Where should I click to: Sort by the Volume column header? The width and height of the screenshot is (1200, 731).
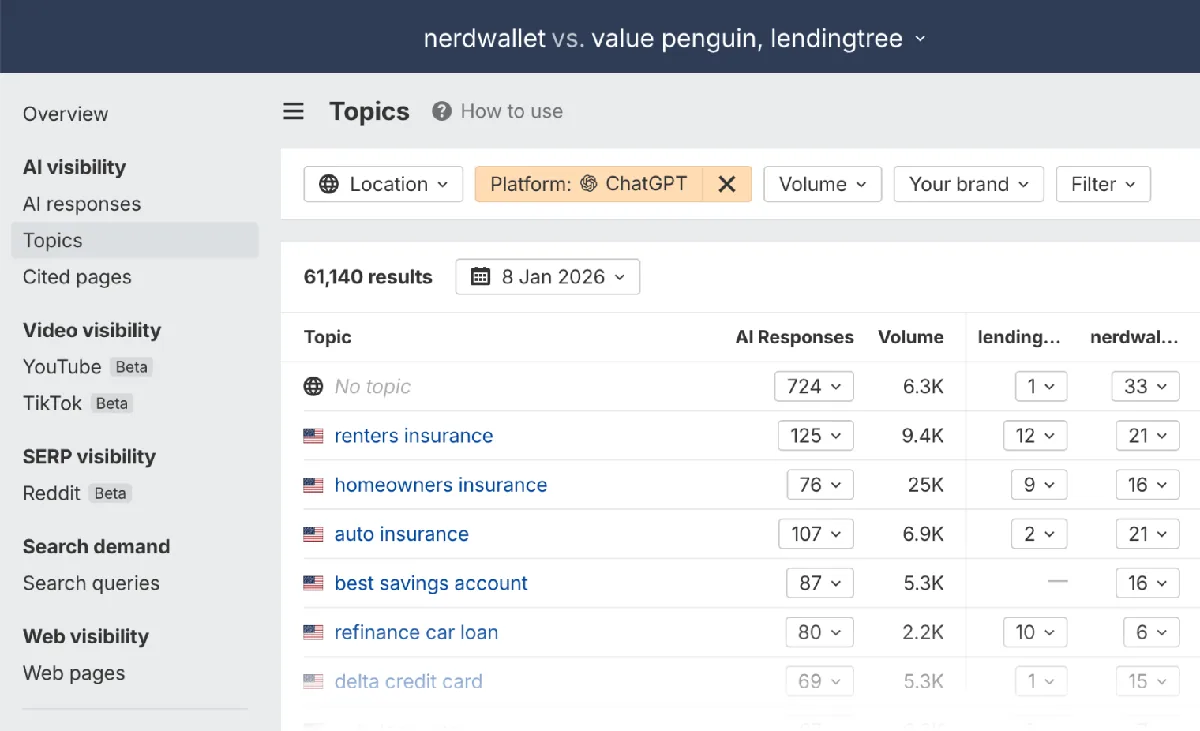click(x=911, y=337)
